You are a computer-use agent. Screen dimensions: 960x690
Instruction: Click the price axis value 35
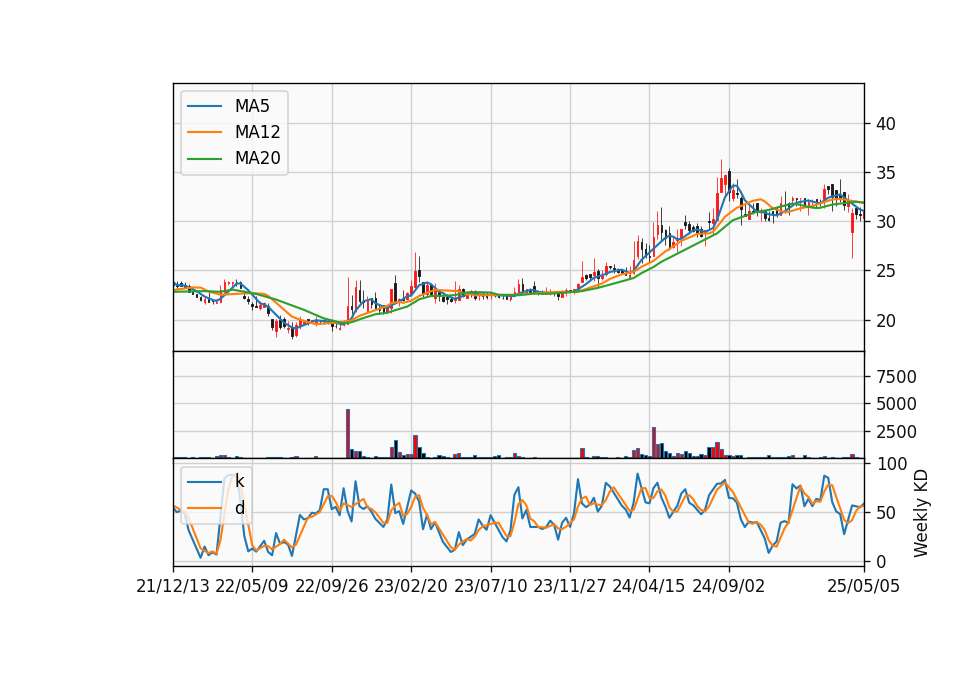(x=885, y=173)
